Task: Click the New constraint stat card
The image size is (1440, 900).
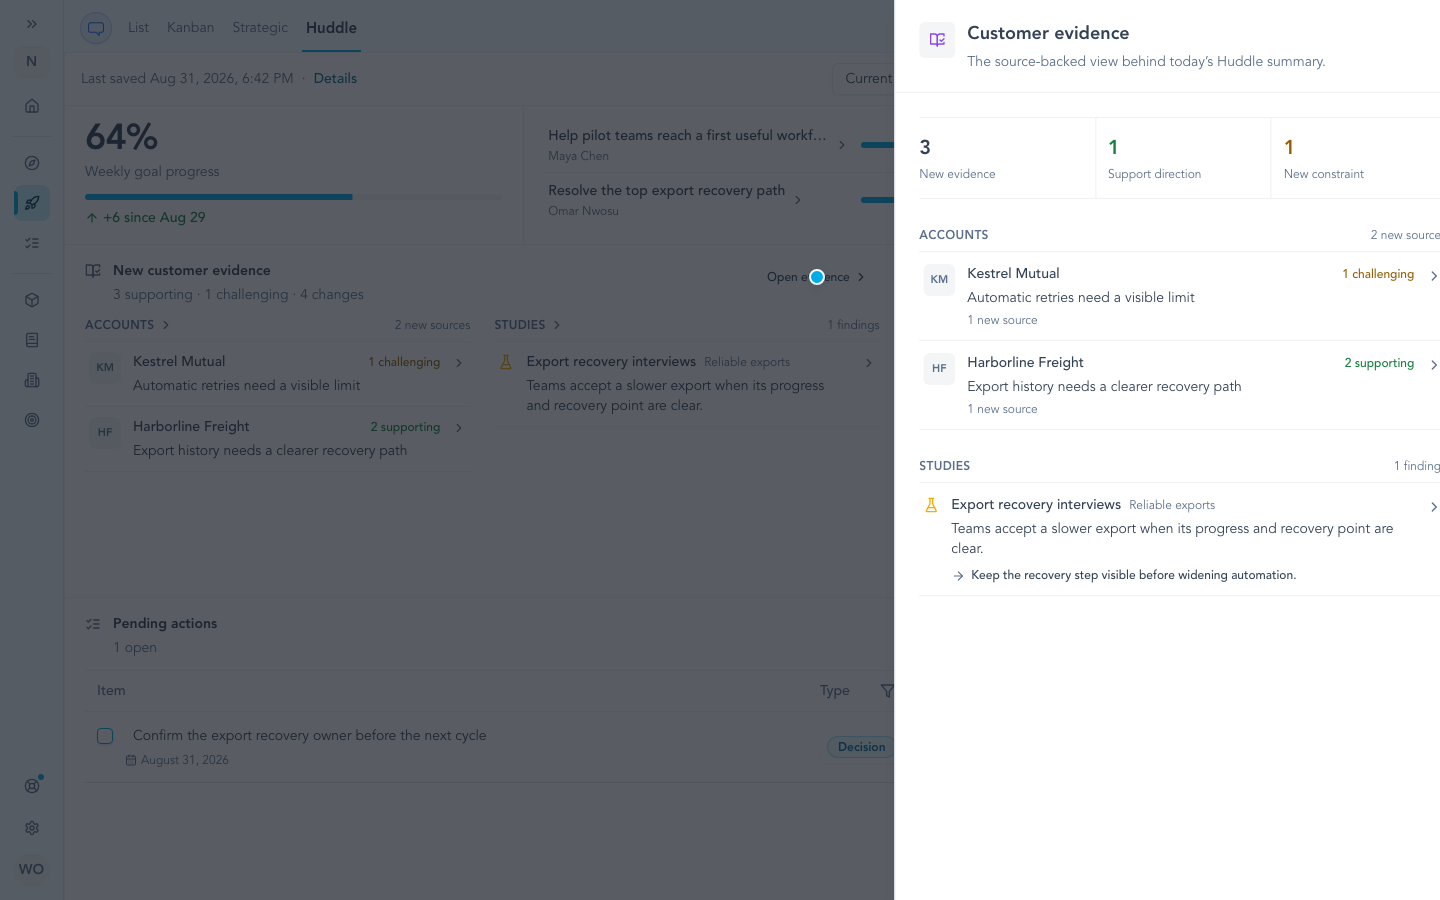Action: [1356, 158]
